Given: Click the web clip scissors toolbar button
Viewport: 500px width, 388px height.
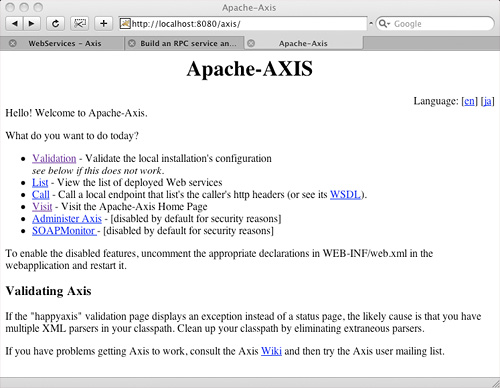Looking at the screenshot, I should pos(79,24).
